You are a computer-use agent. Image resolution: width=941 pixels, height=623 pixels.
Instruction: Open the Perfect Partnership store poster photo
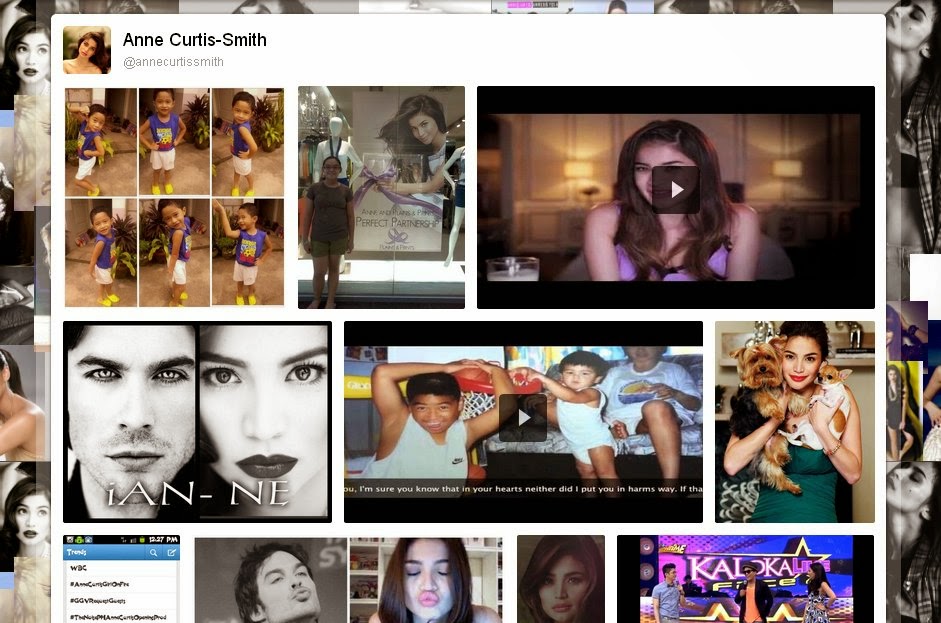point(381,197)
